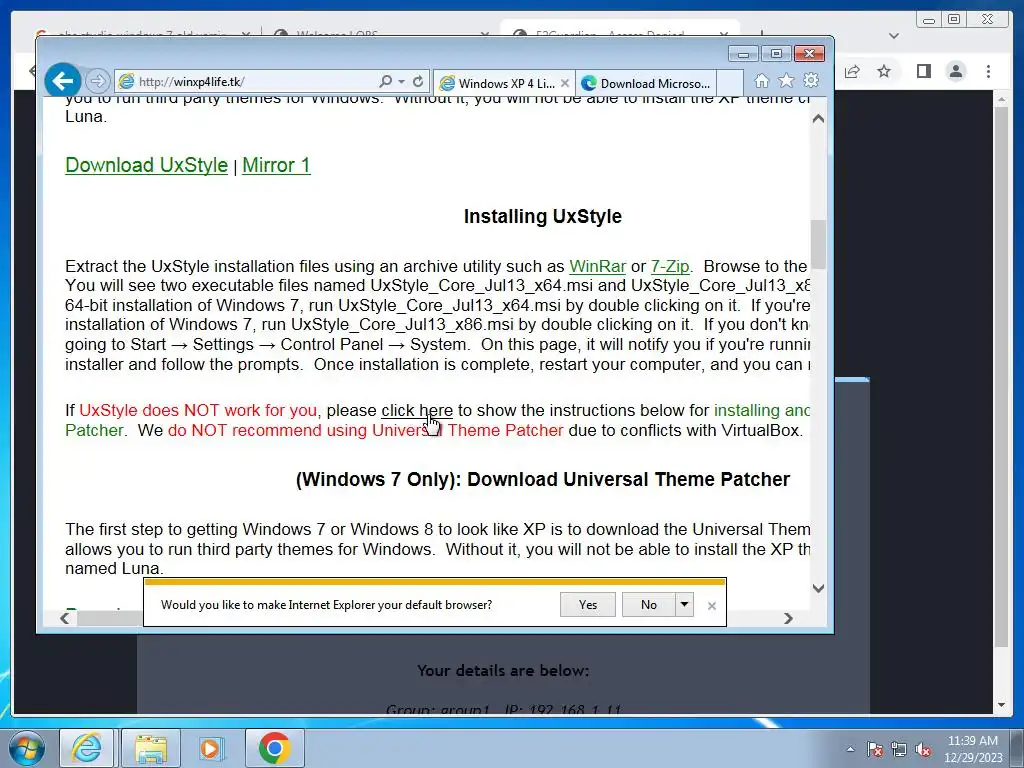Click No on default browser prompt
Image resolution: width=1024 pixels, height=768 pixels.
[x=648, y=605]
